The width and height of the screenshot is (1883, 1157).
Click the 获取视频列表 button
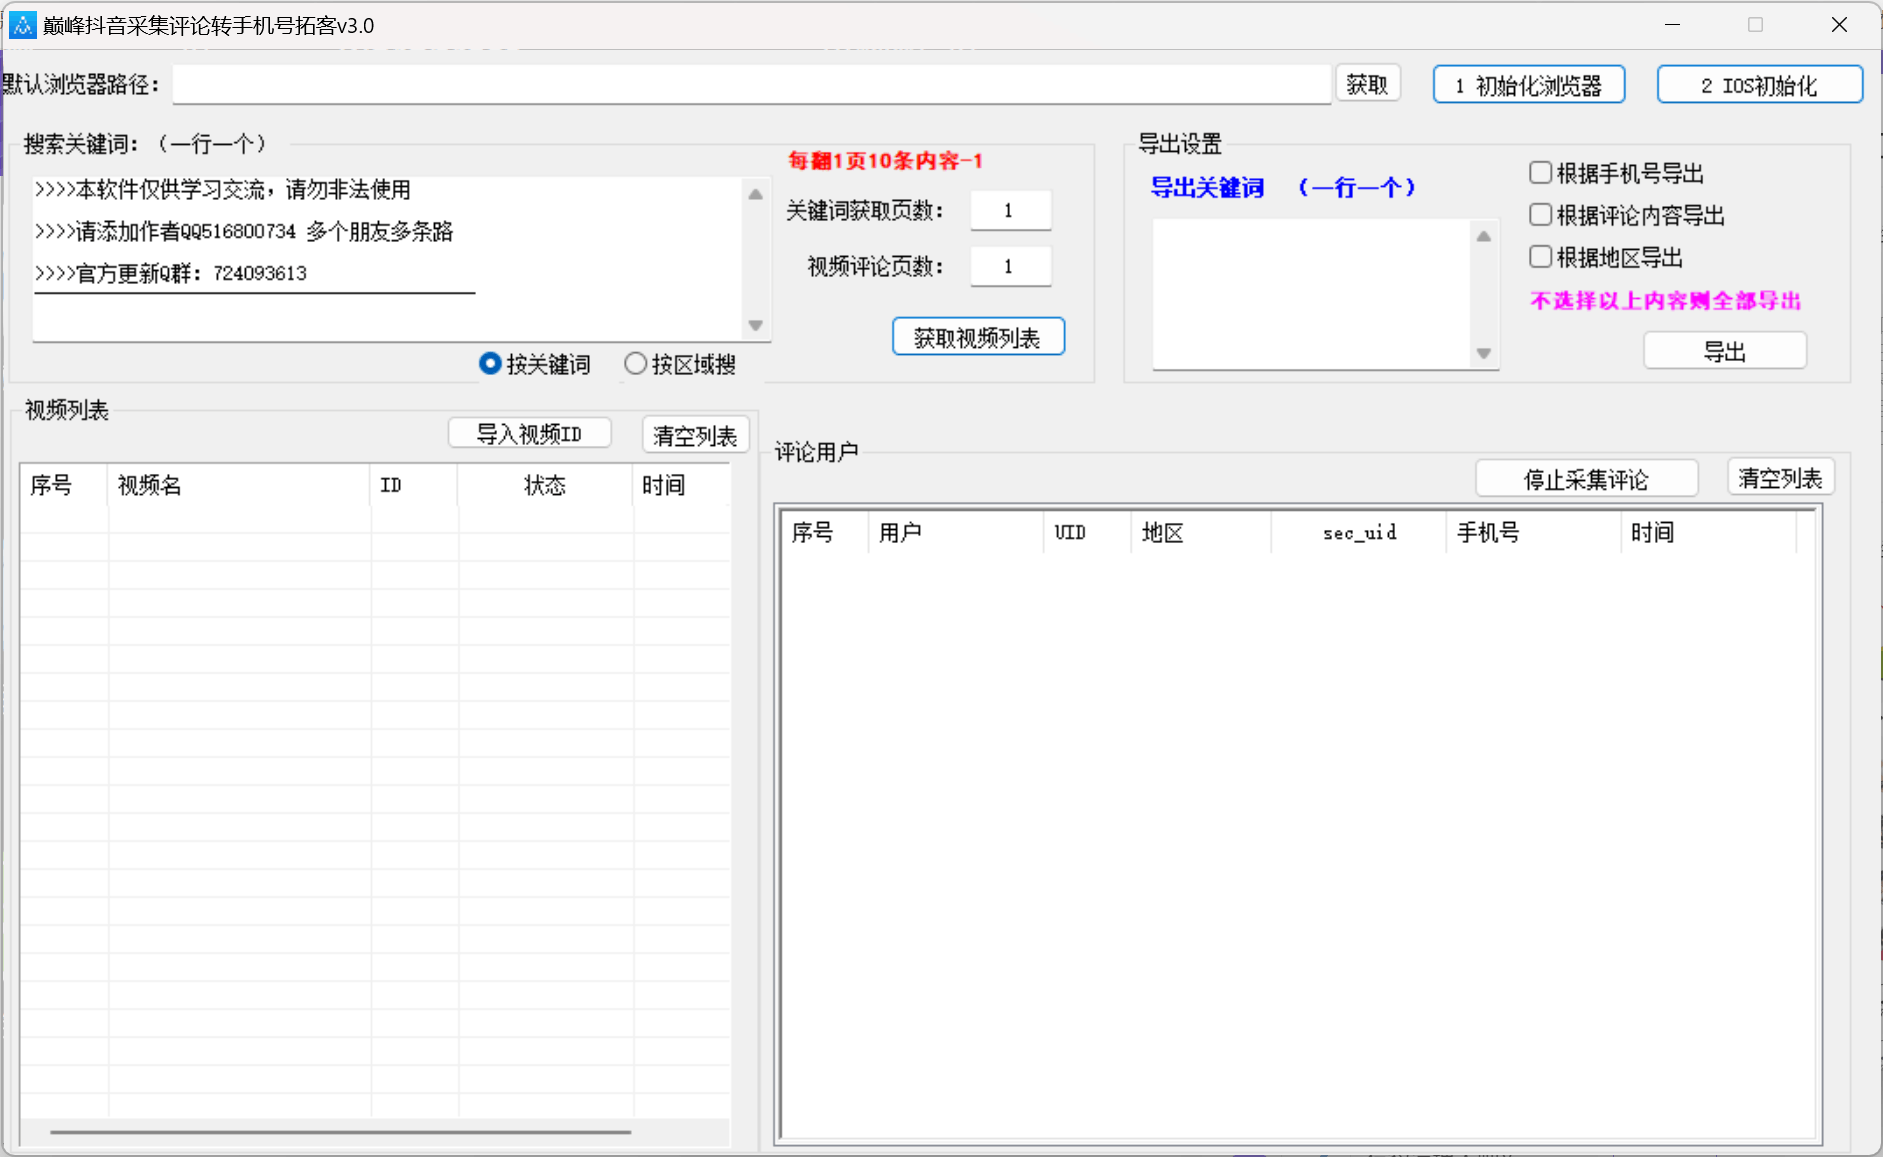(x=978, y=337)
